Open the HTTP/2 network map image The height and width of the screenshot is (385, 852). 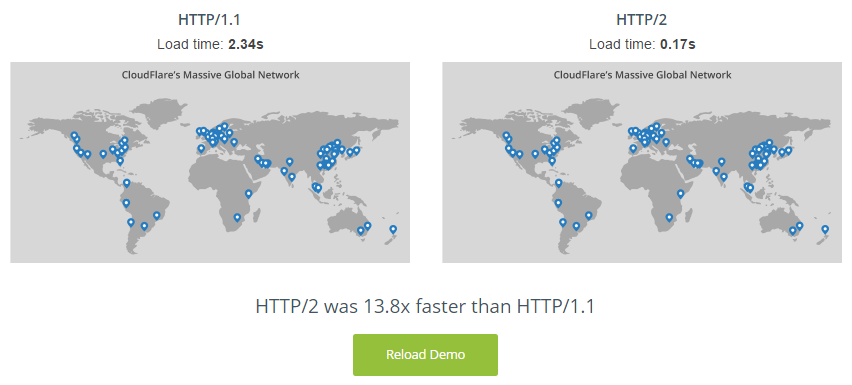click(642, 162)
